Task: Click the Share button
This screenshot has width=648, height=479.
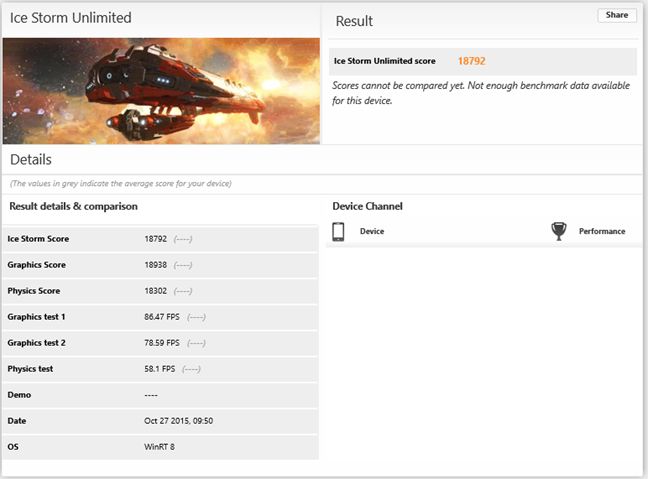Action: tap(617, 15)
